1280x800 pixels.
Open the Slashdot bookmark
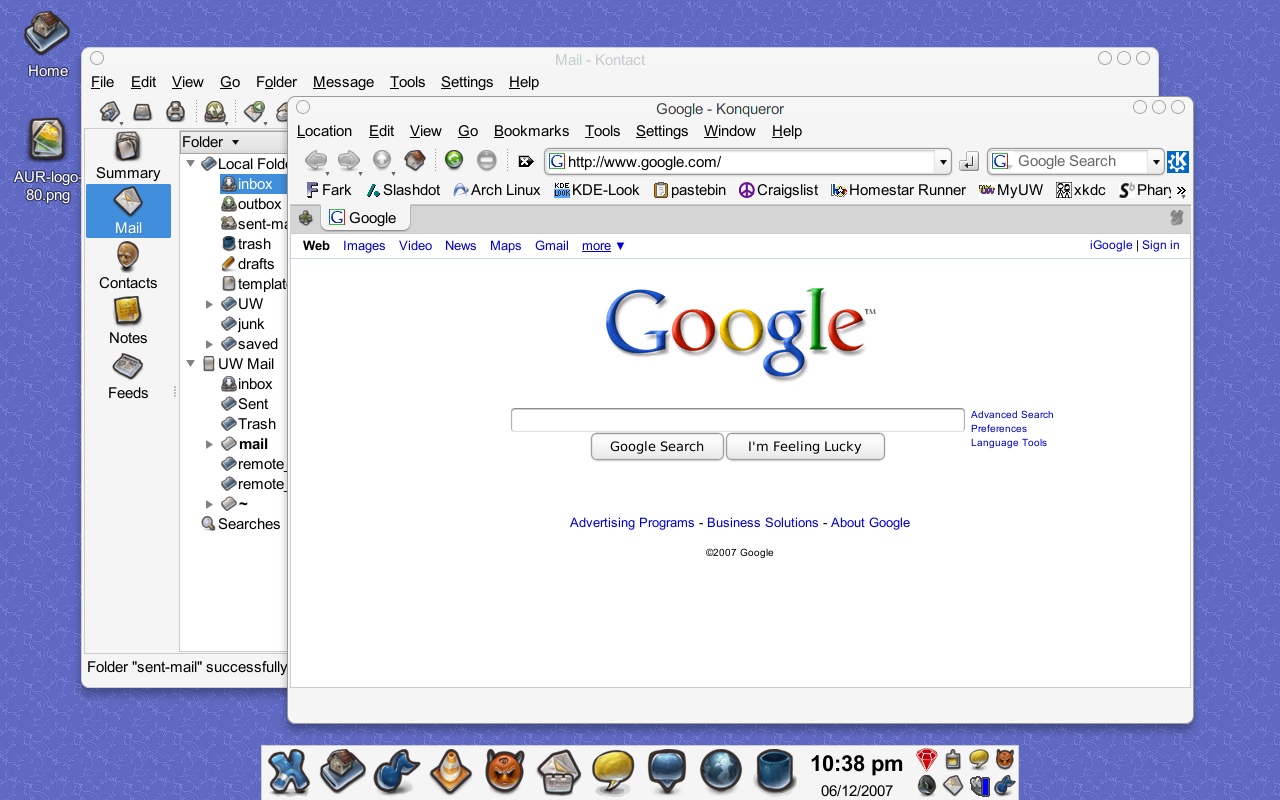click(403, 190)
